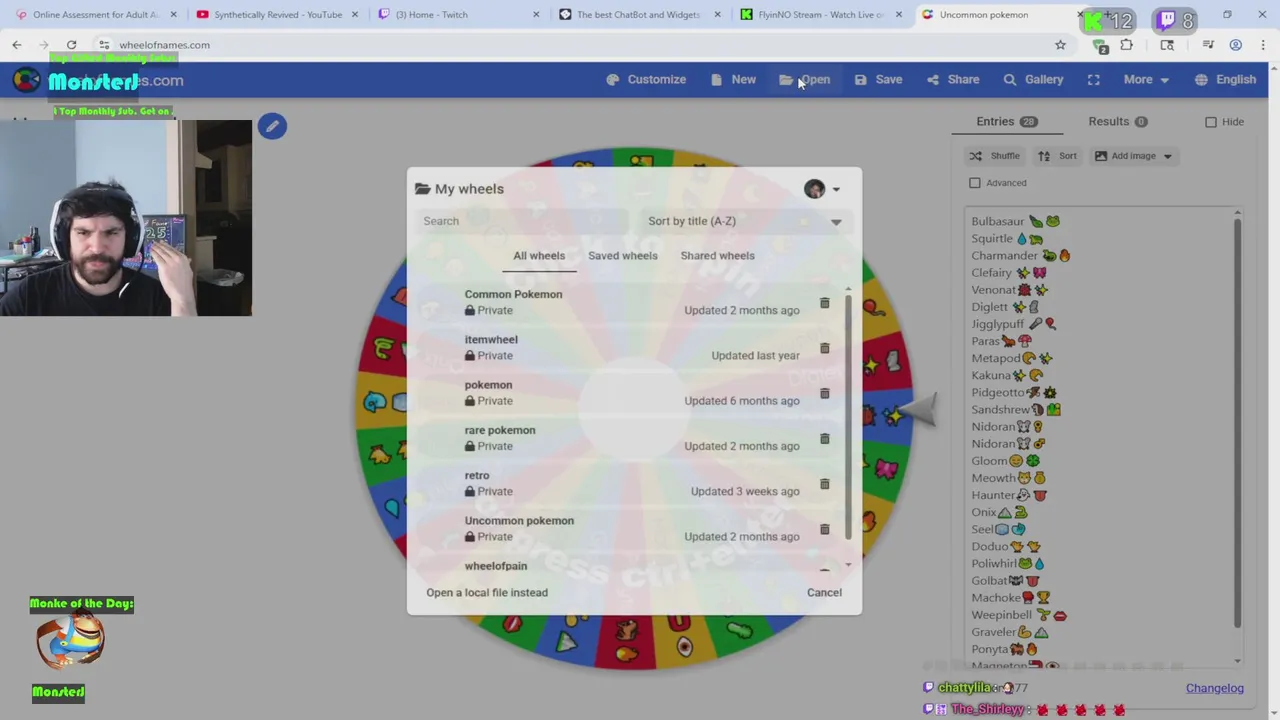Open Customize in the top bar
Viewport: 1280px width, 720px height.
point(646,80)
